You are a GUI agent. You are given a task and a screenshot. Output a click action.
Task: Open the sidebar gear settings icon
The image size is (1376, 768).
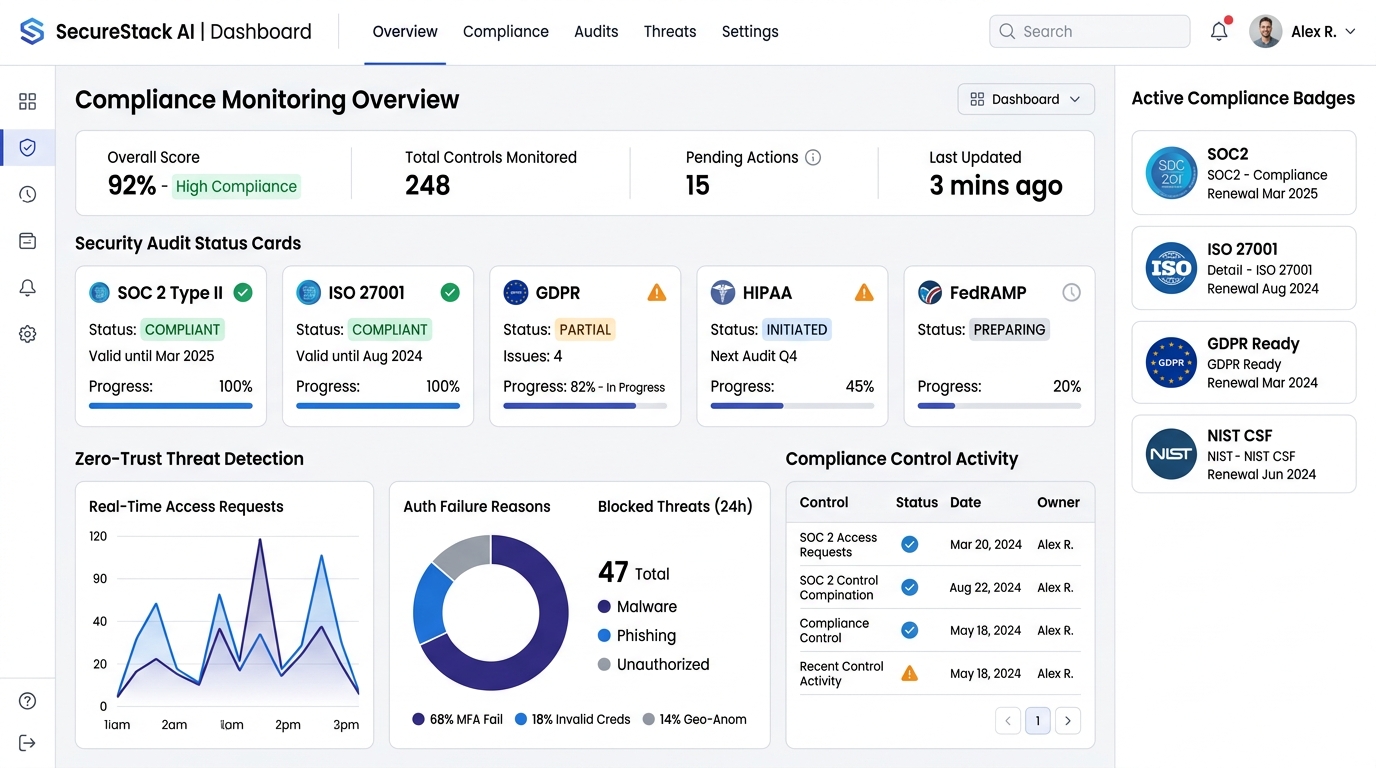pyautogui.click(x=27, y=334)
